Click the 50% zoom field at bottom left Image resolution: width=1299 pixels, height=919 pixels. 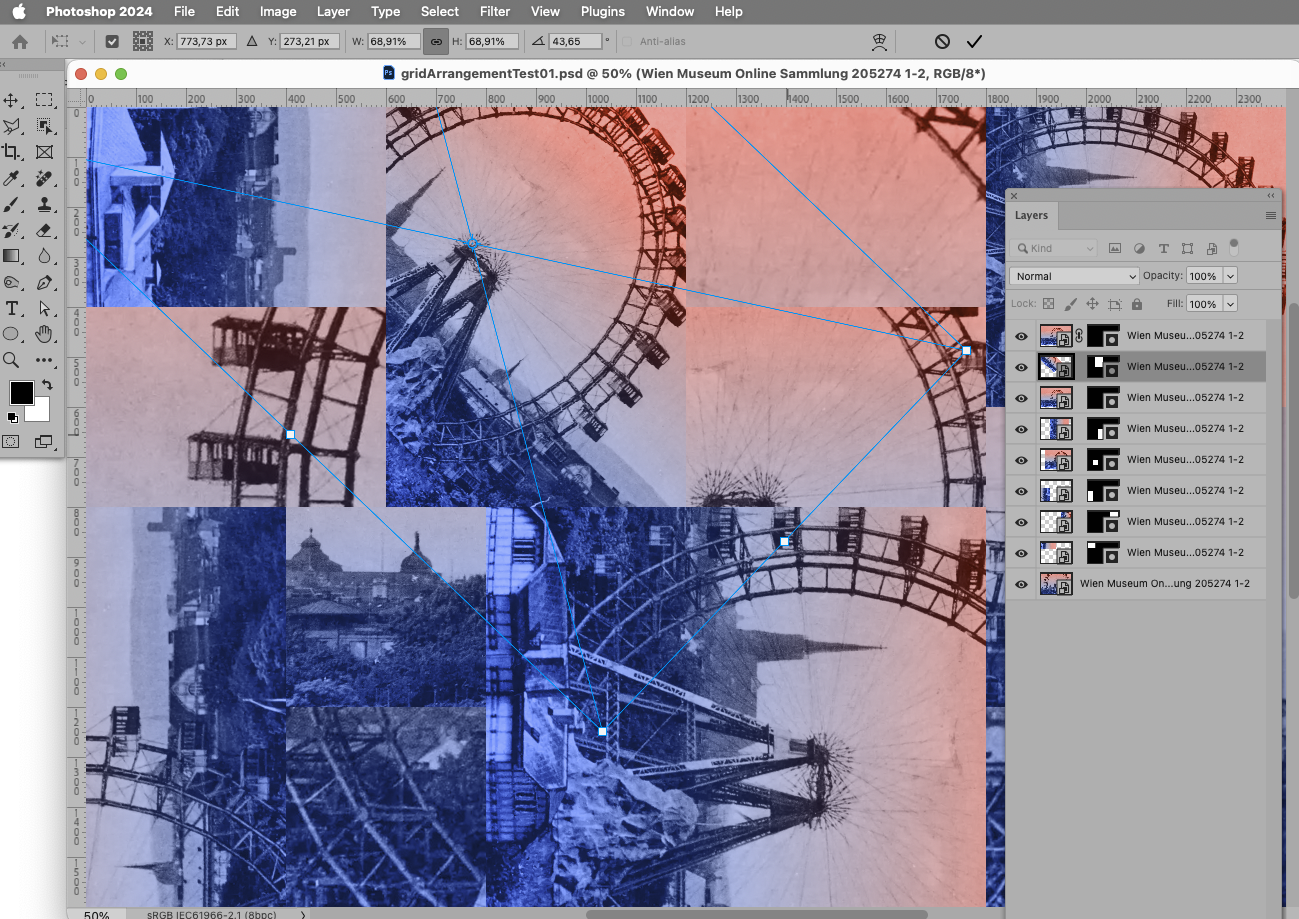tap(96, 913)
